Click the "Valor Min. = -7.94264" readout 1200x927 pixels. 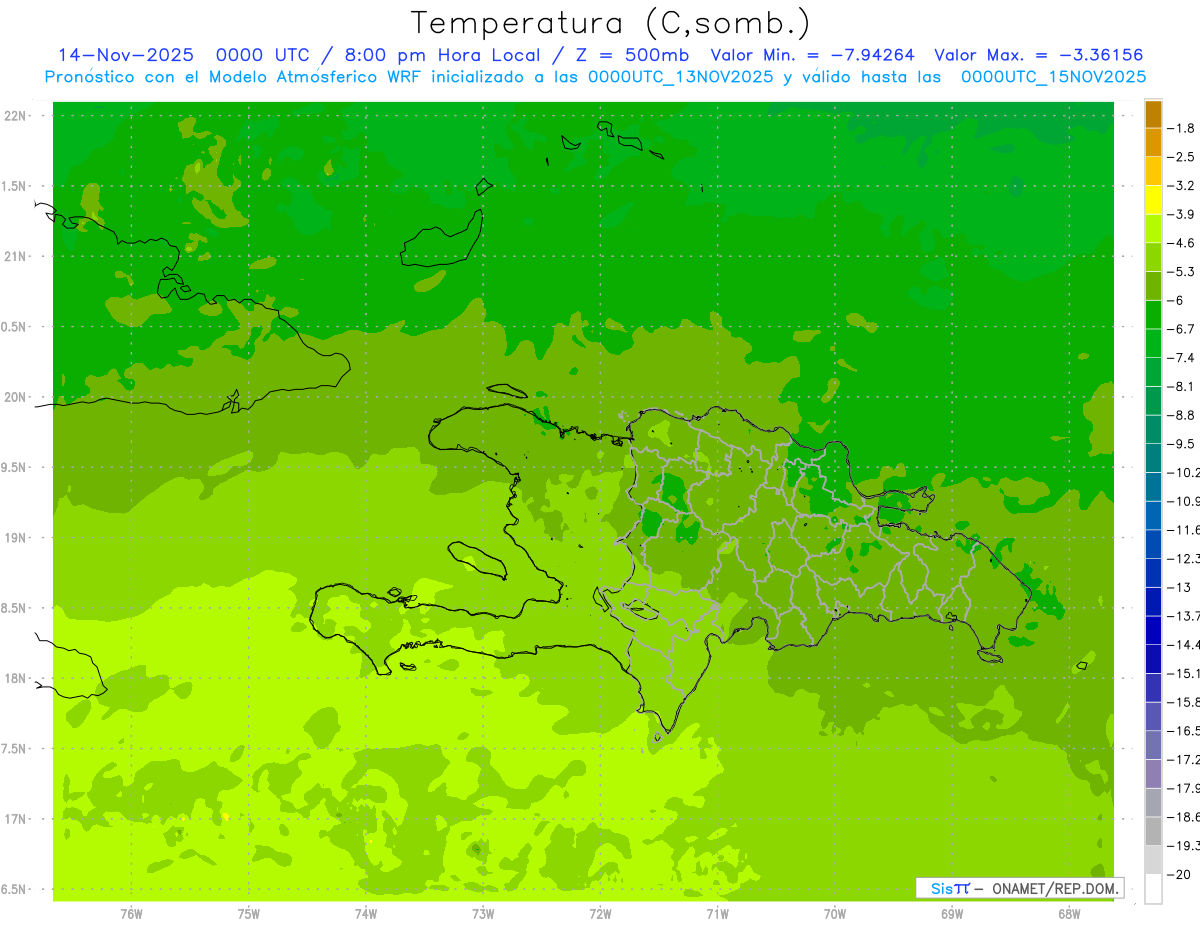[x=812, y=55]
